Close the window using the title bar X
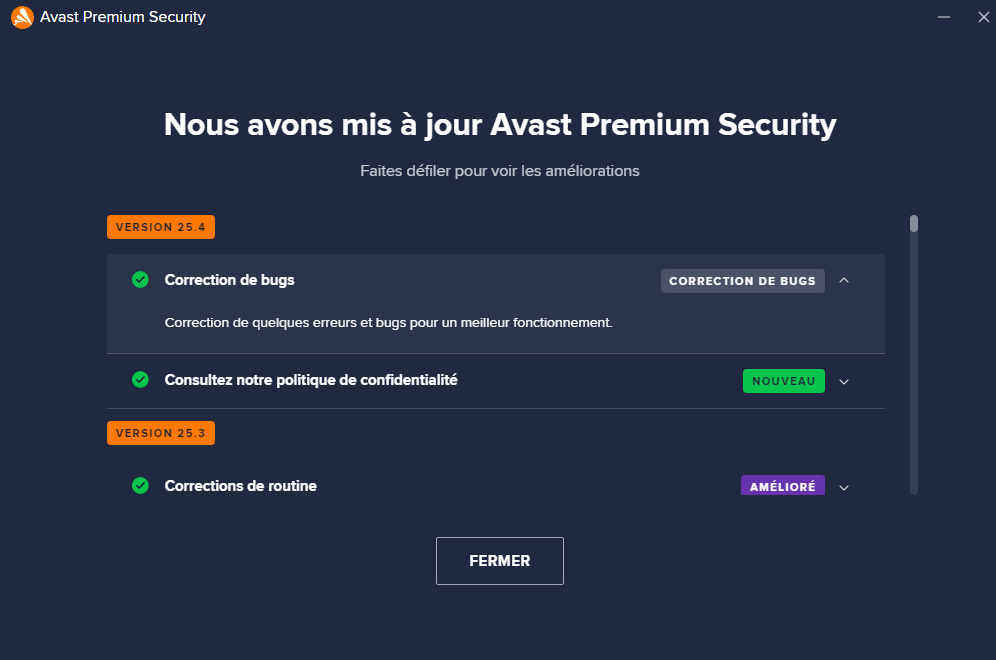996x660 pixels. pos(983,17)
